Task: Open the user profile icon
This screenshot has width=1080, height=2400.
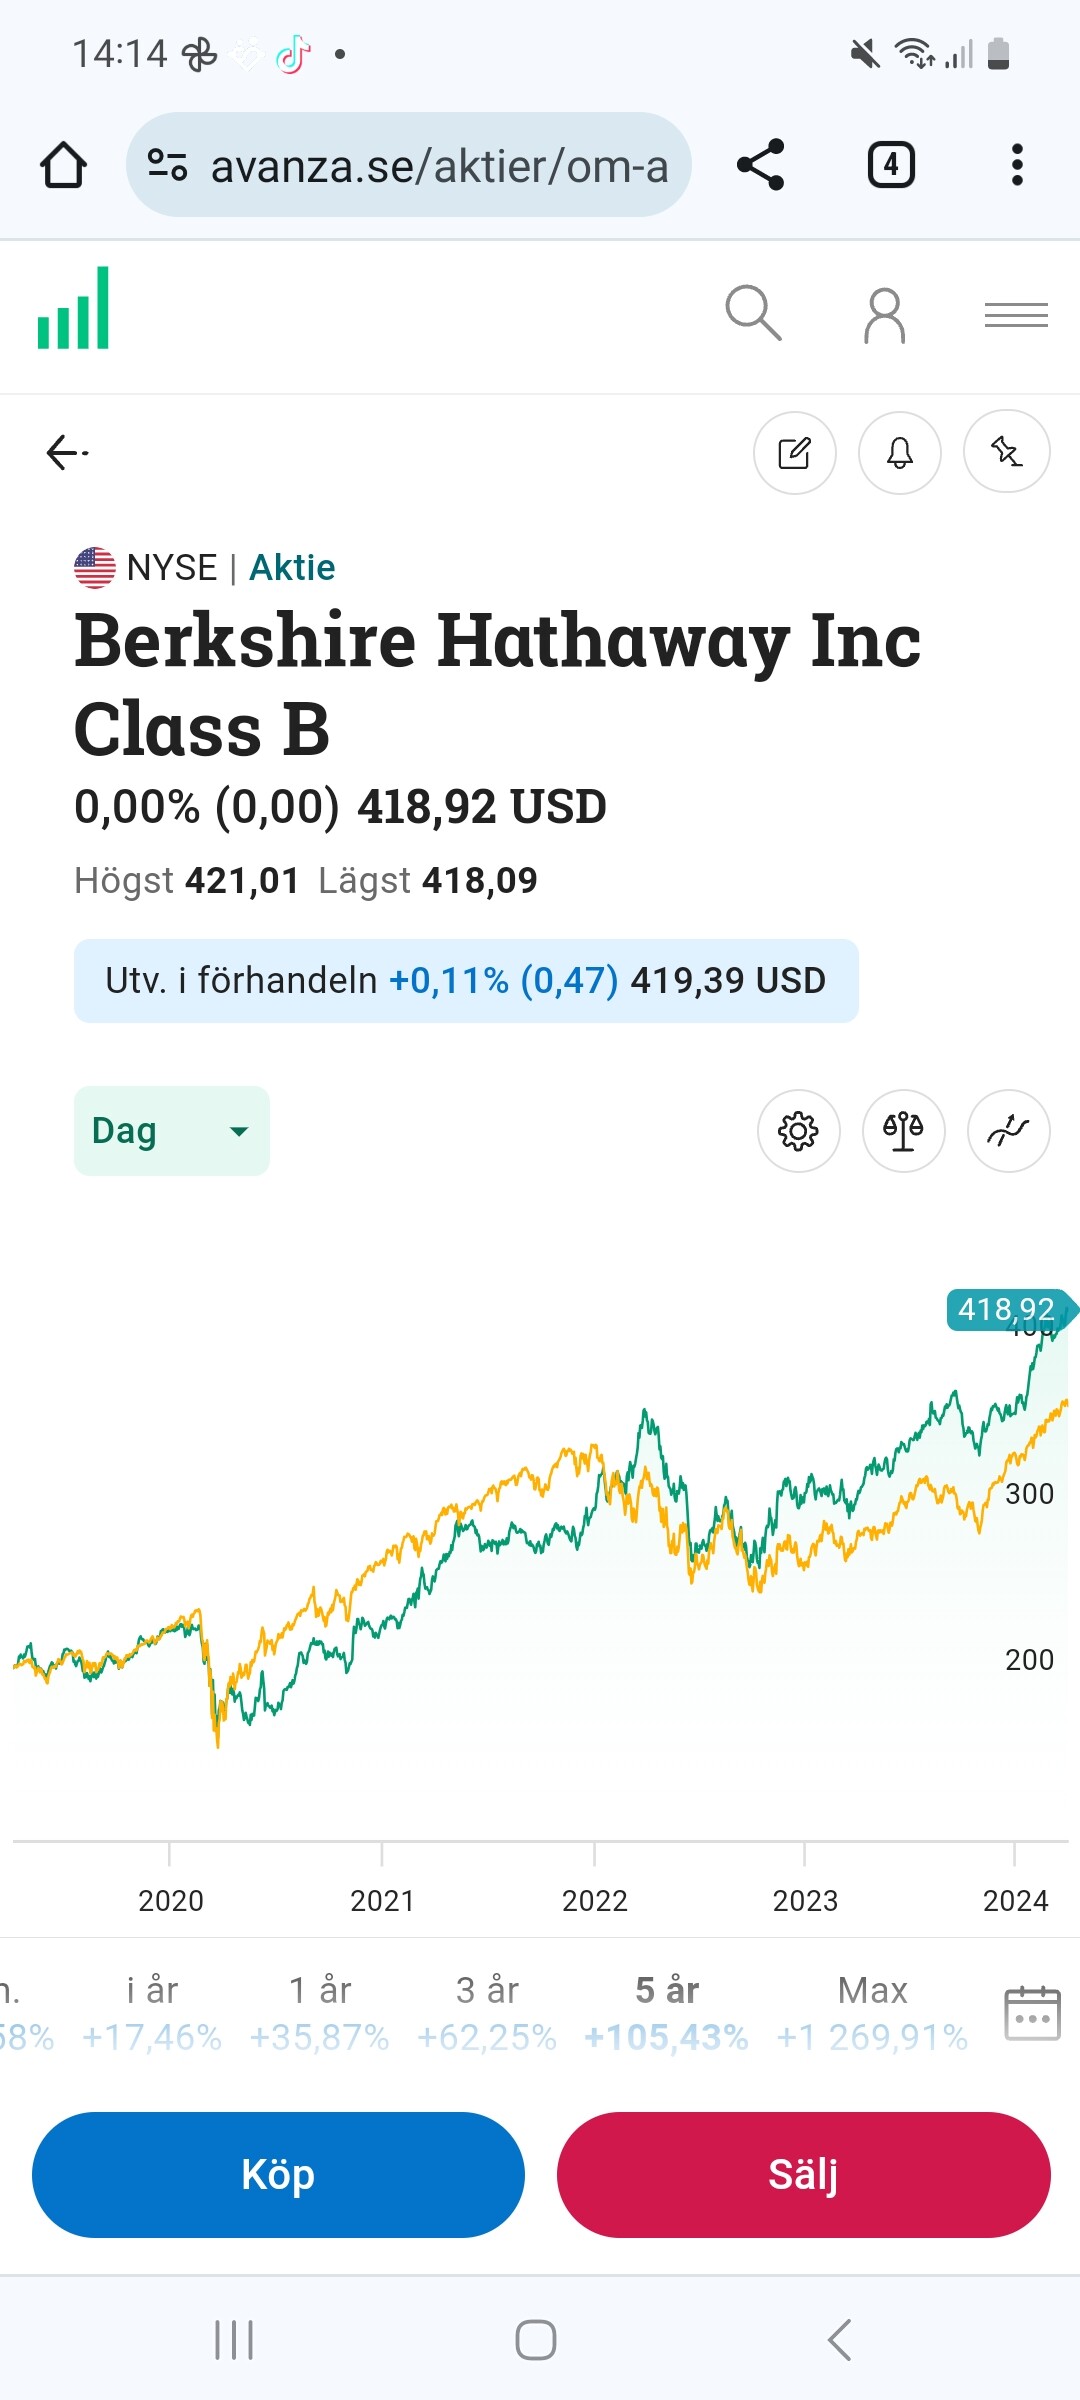Action: (885, 316)
